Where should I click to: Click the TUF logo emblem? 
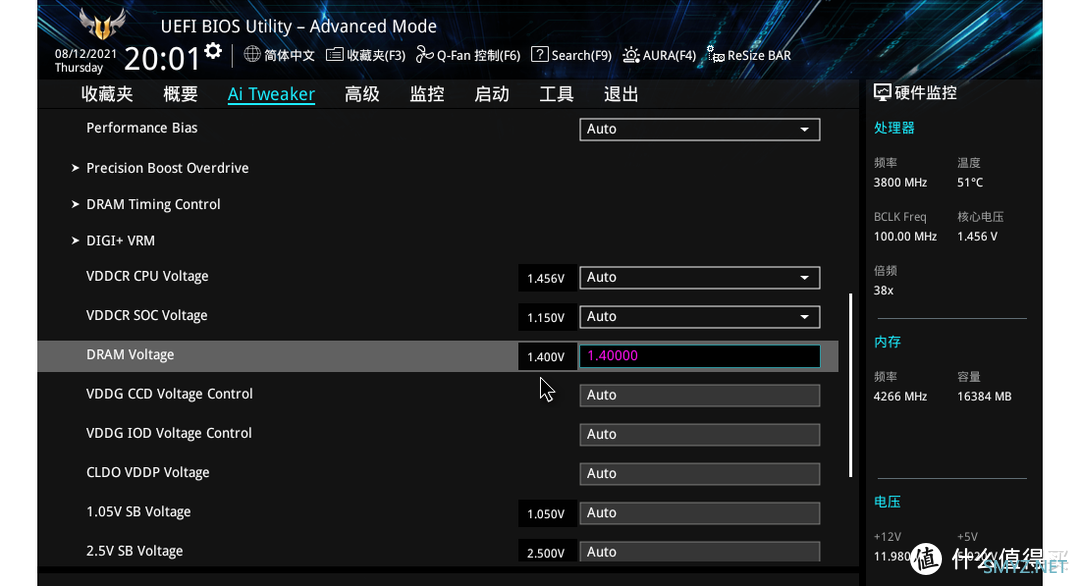click(x=102, y=23)
